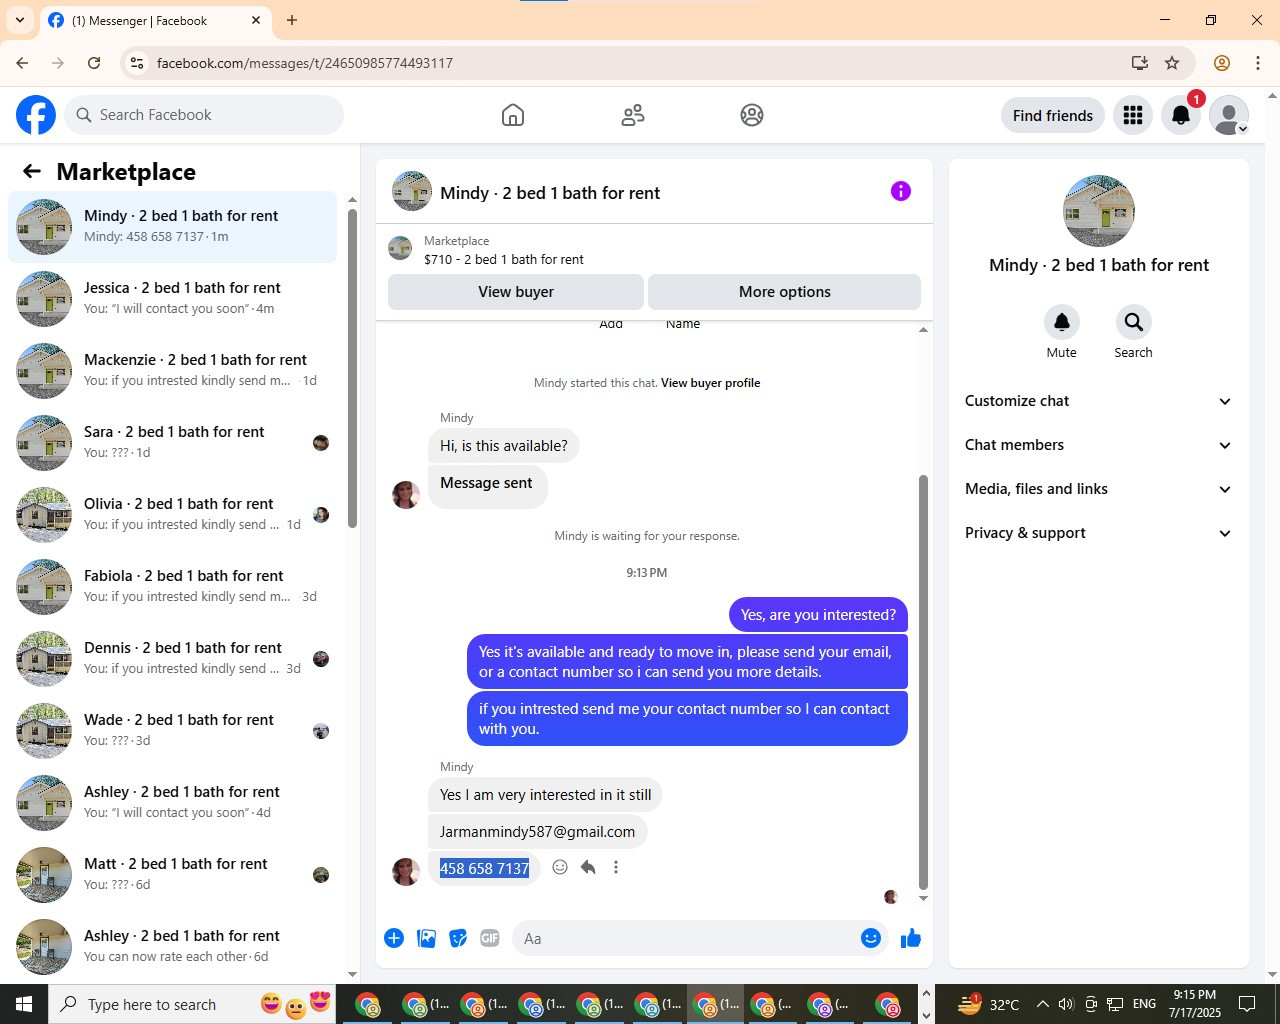Open the Facebook home logo

[x=36, y=115]
